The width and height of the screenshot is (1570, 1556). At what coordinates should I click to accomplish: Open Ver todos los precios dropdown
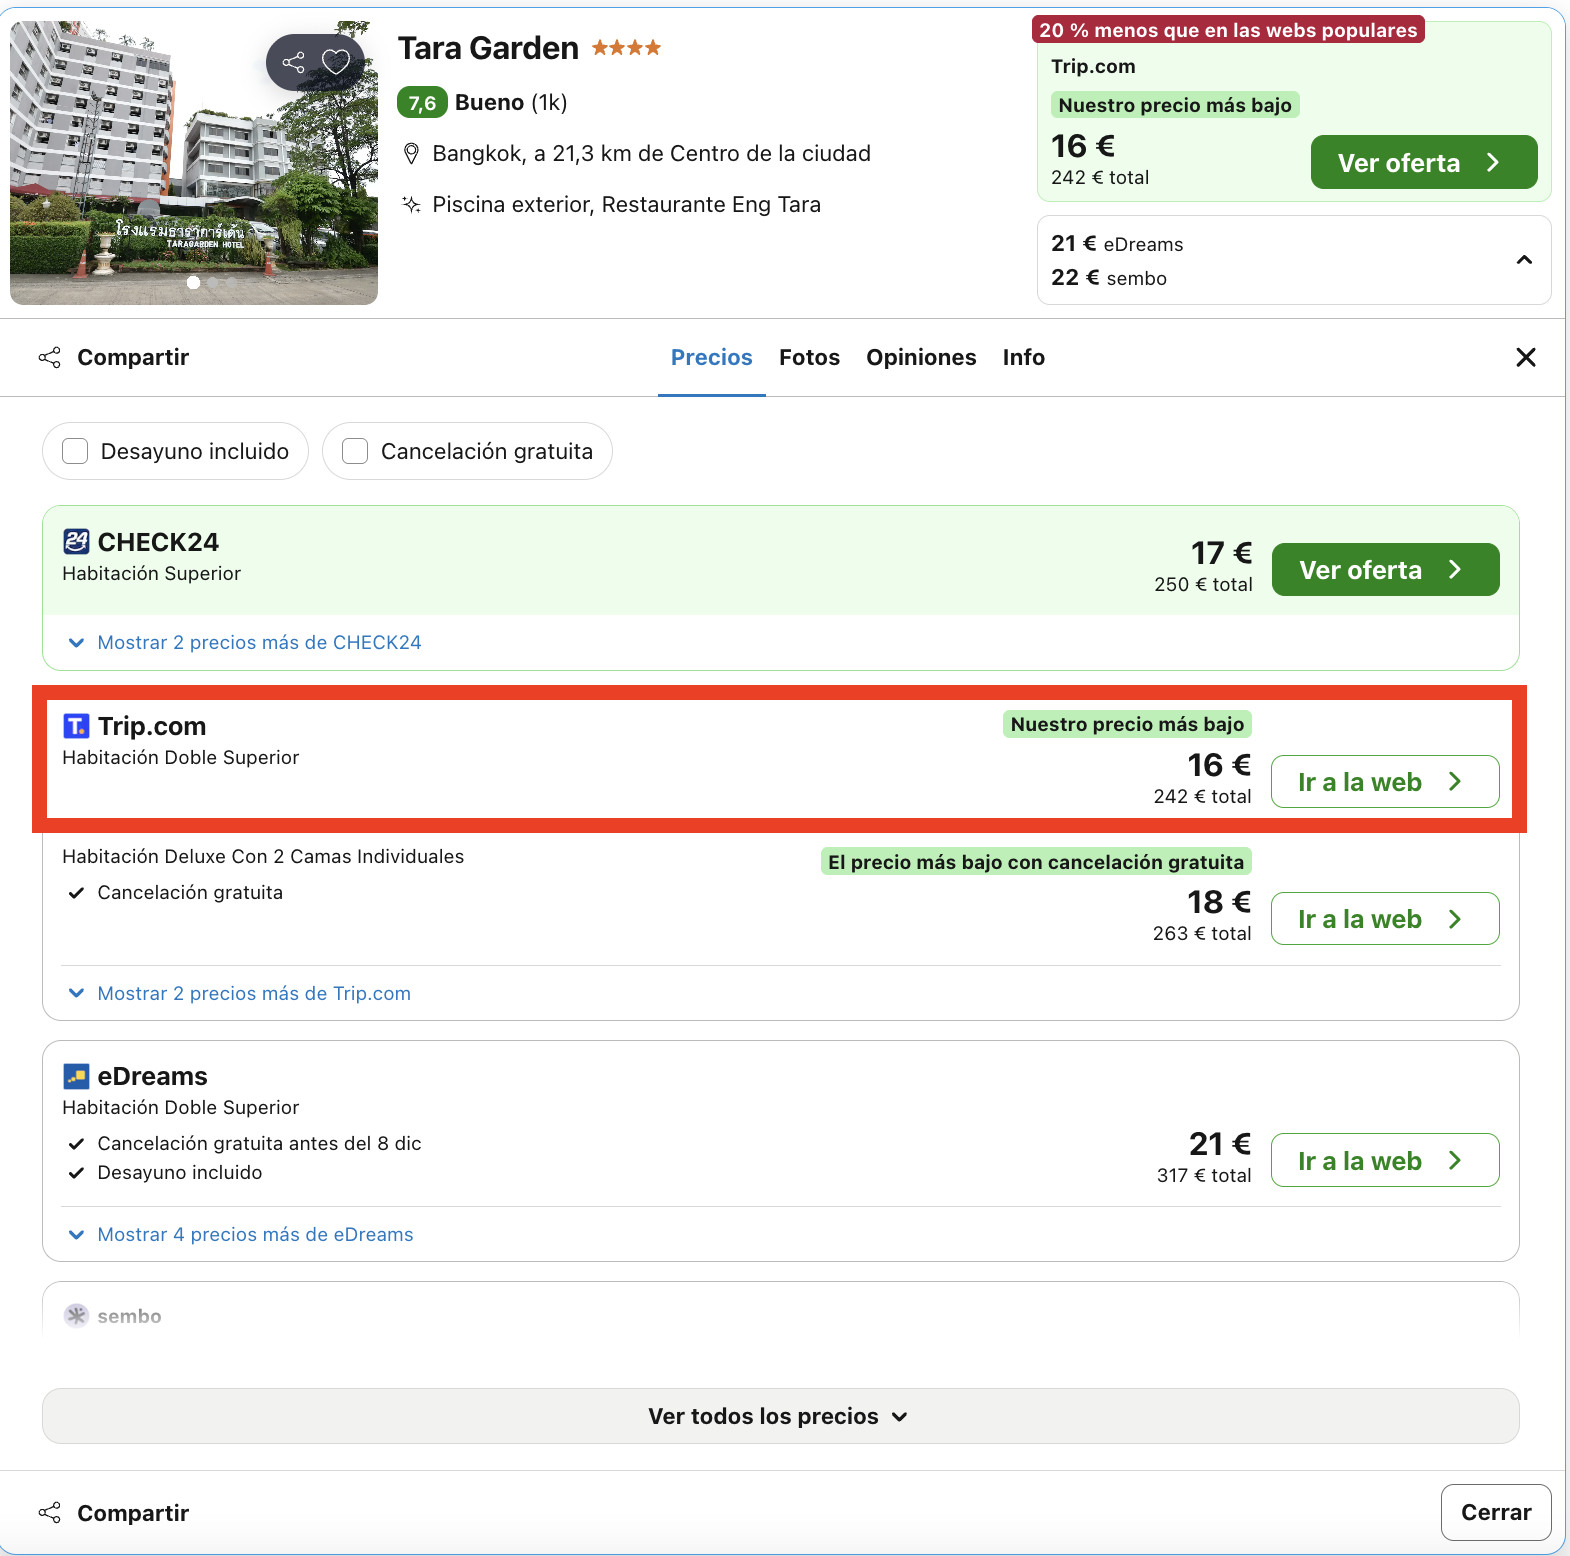point(780,1416)
